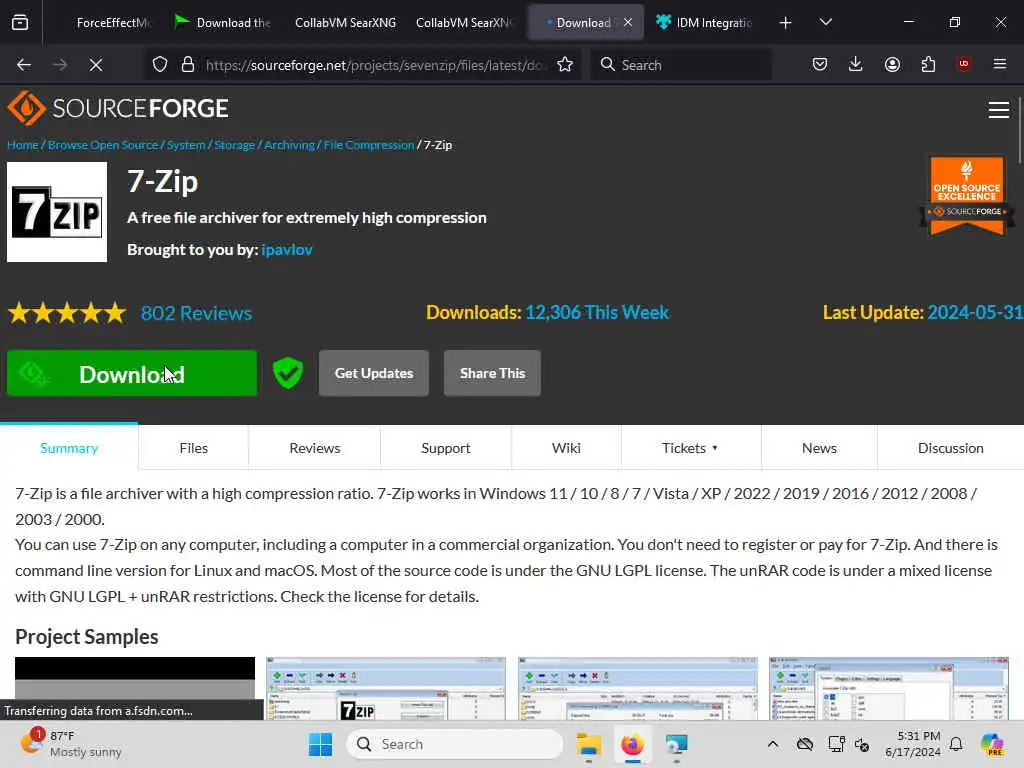Click the Share This button
The width and height of the screenshot is (1024, 768).
492,373
